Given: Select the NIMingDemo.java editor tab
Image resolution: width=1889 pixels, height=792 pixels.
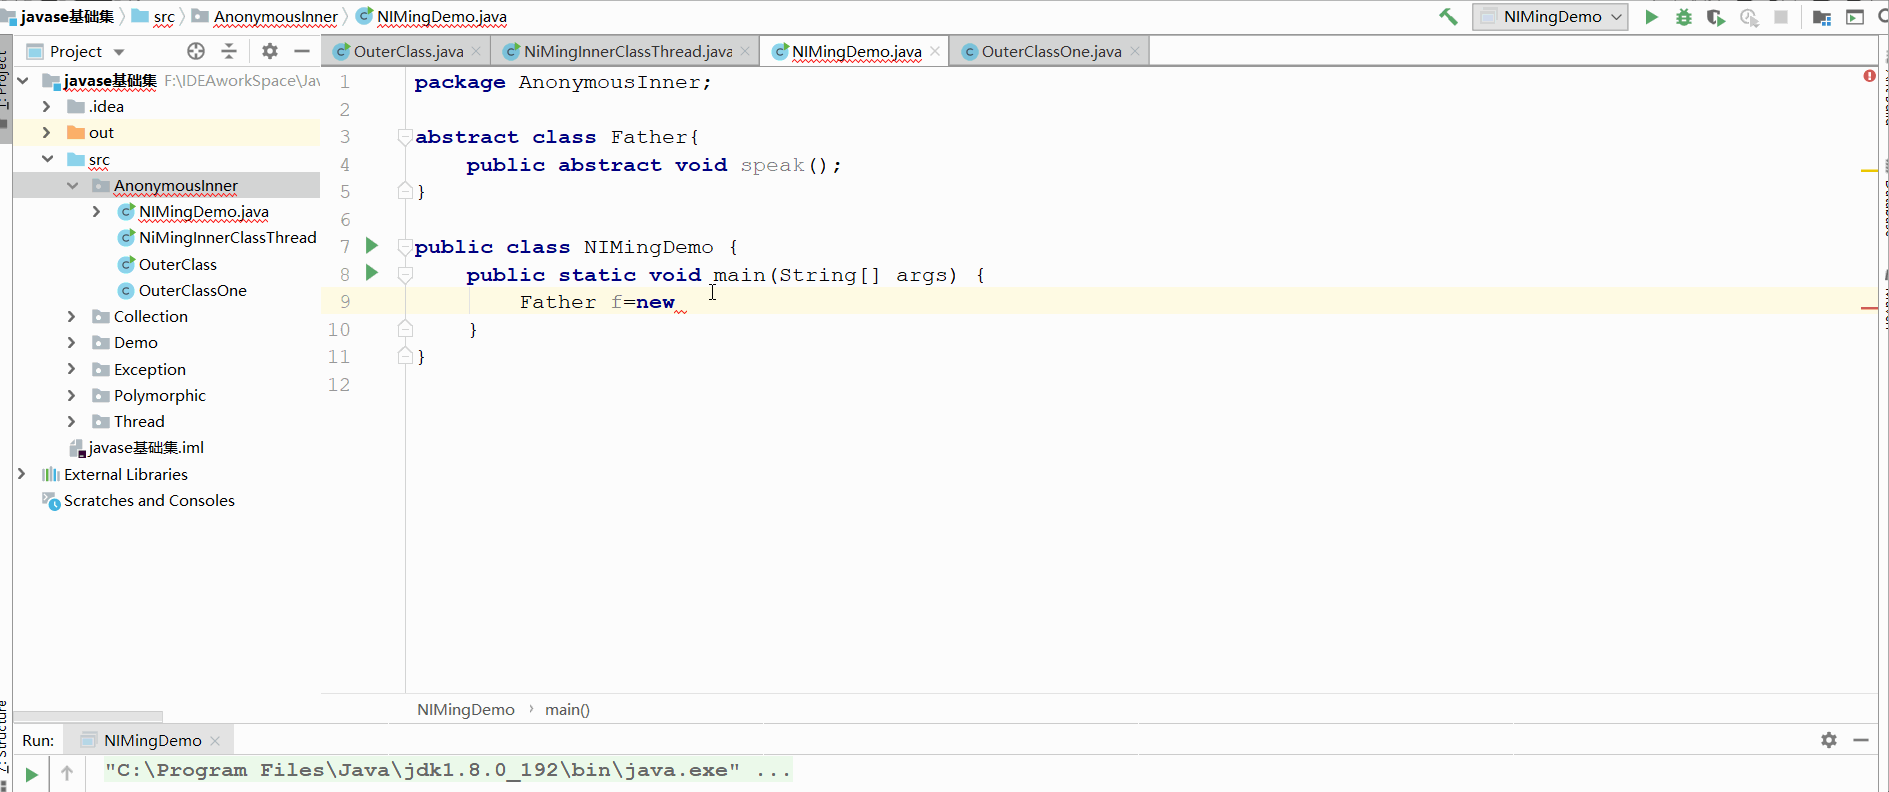Looking at the screenshot, I should pos(856,51).
